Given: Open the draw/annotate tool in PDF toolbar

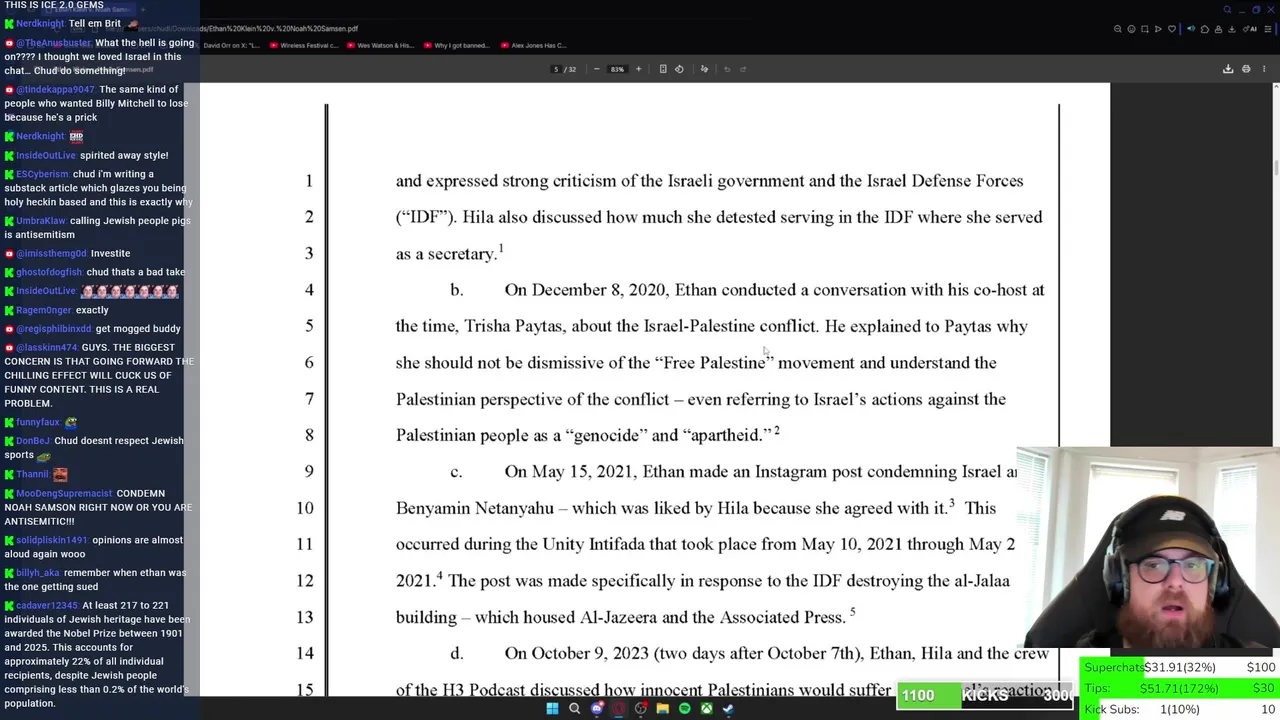Looking at the screenshot, I should [x=704, y=69].
